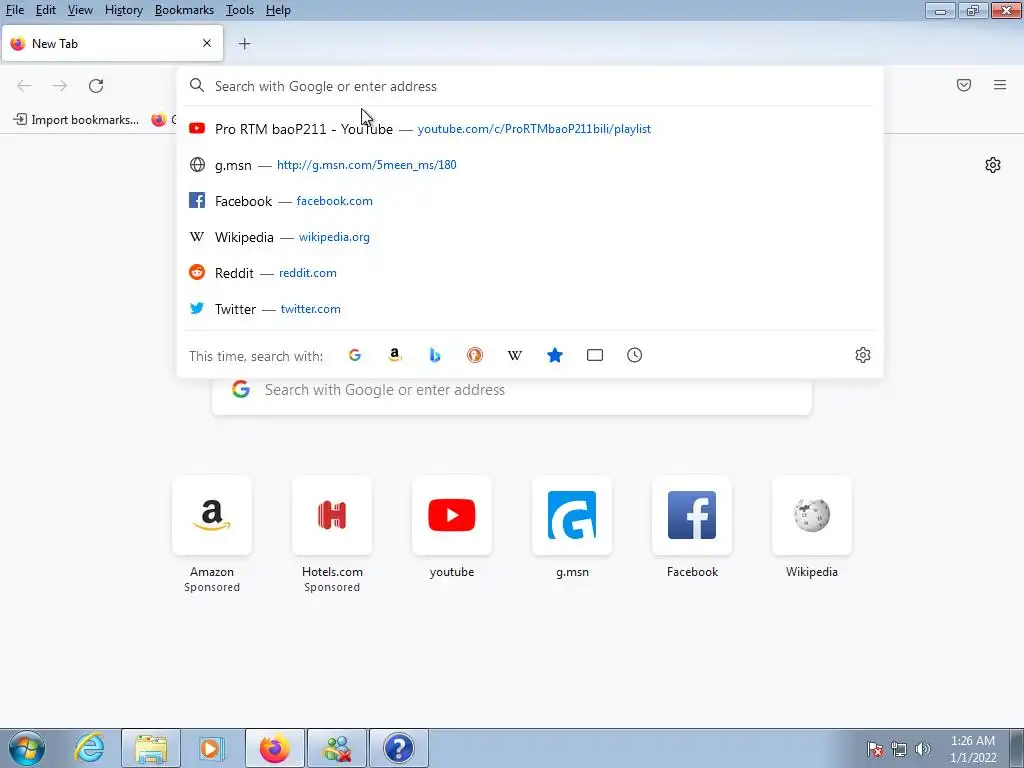Open the Tools menu
The image size is (1024, 768).
[240, 10]
